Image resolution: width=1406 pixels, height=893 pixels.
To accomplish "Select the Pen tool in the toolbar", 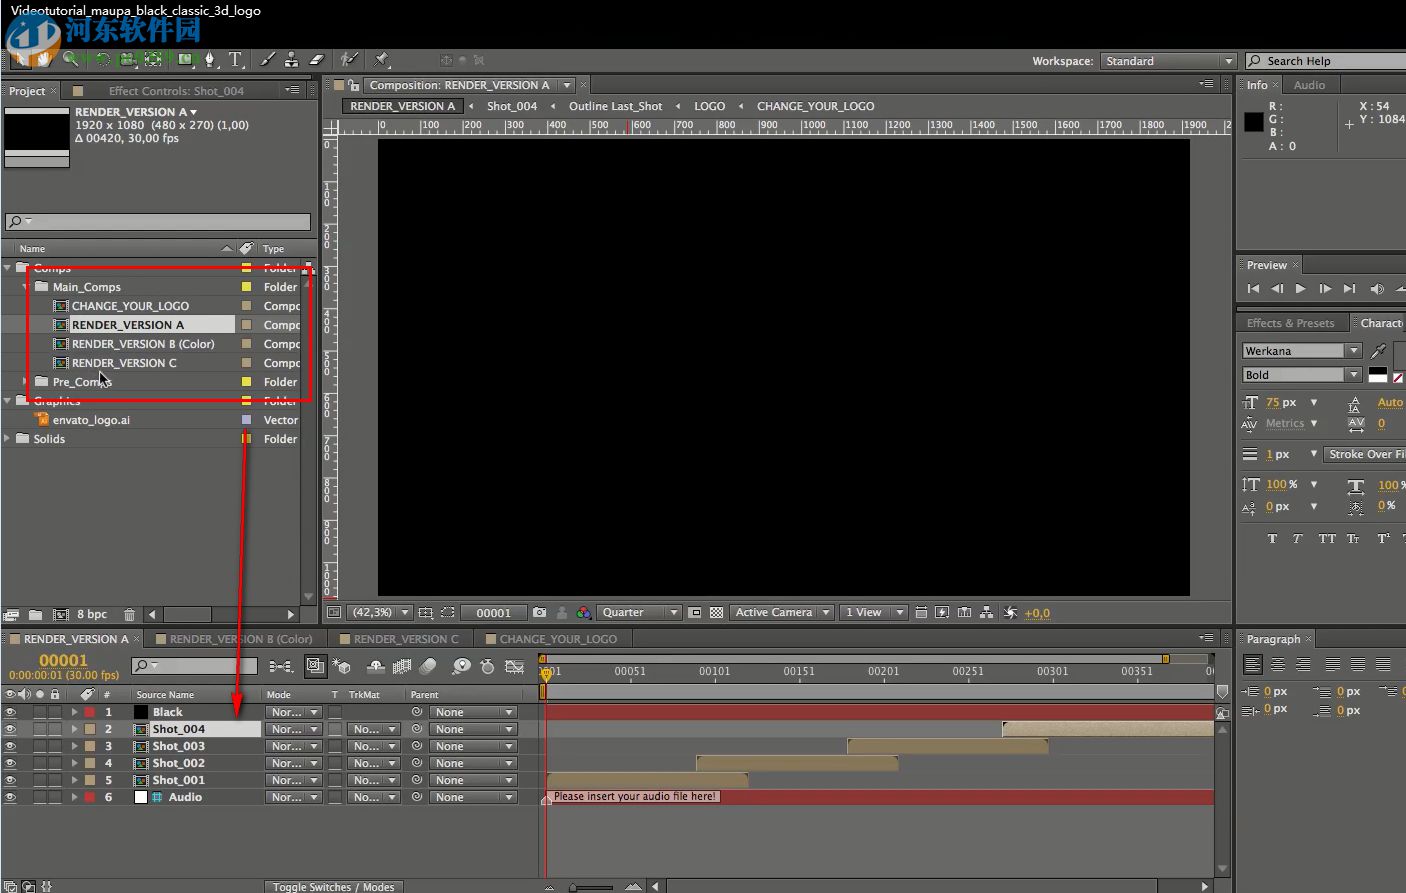I will (210, 60).
